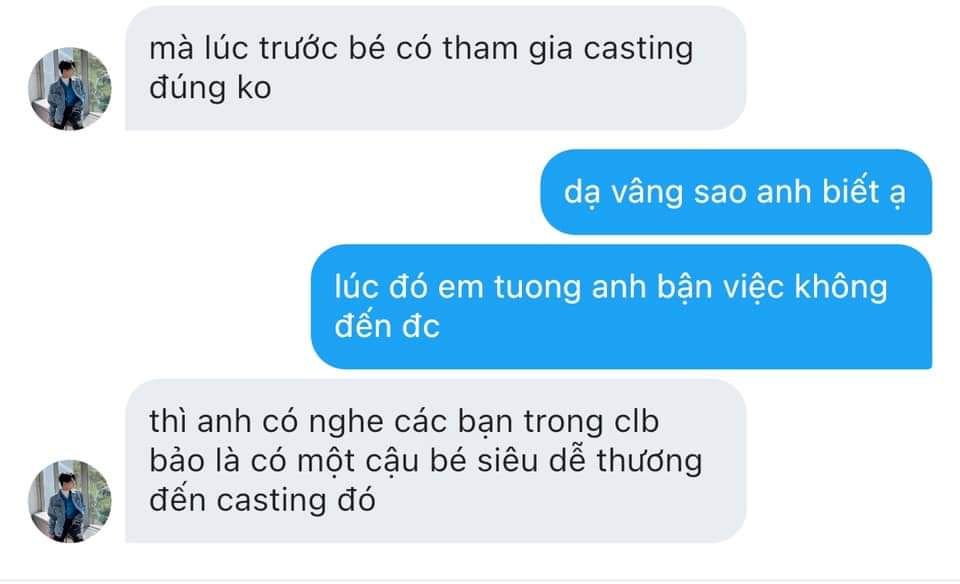Click the text "đến đc" in the blue bubble
960x584 pixels.
pos(387,326)
